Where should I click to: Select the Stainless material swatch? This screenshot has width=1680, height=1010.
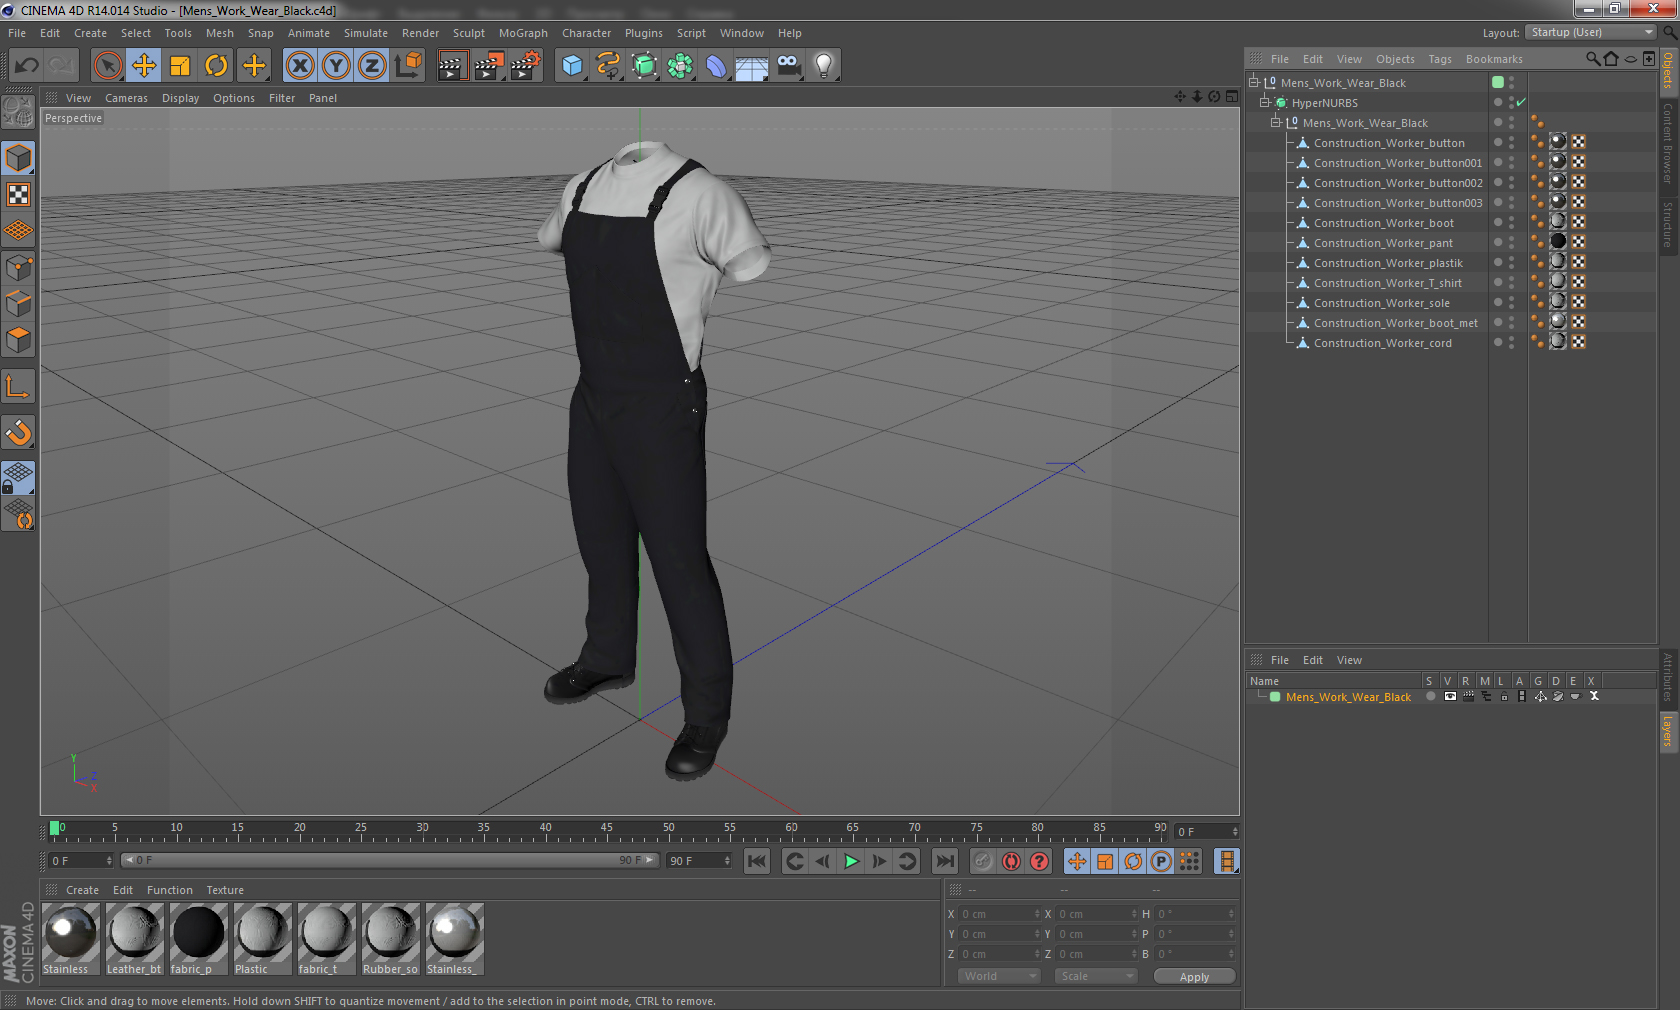[71, 939]
